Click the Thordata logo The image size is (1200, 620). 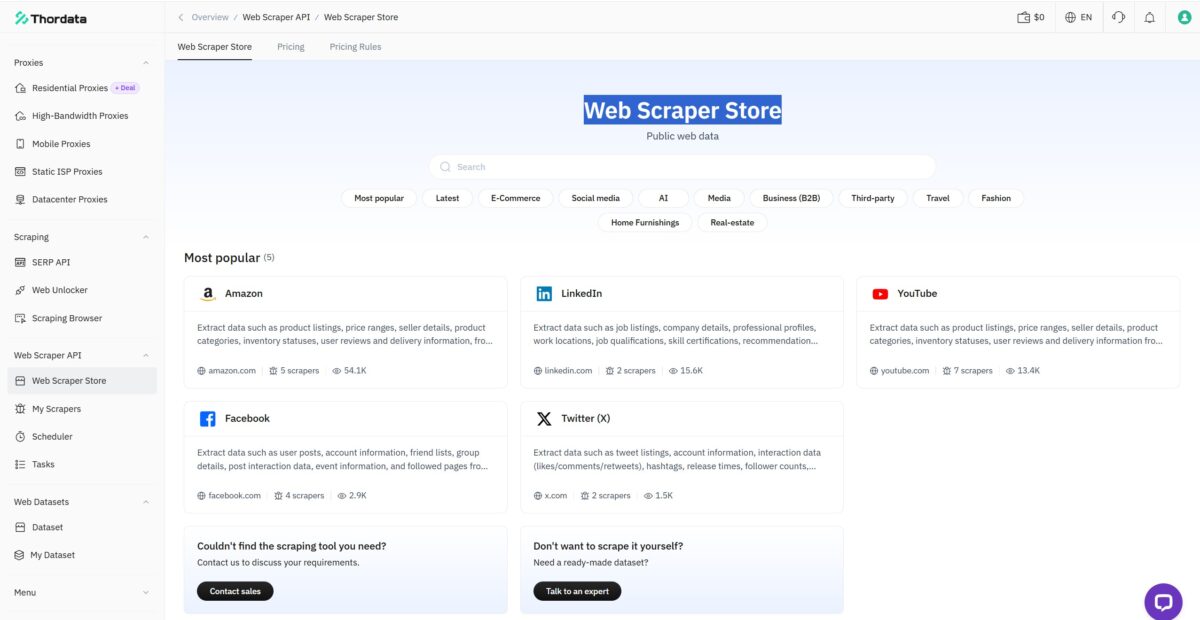click(x=50, y=18)
